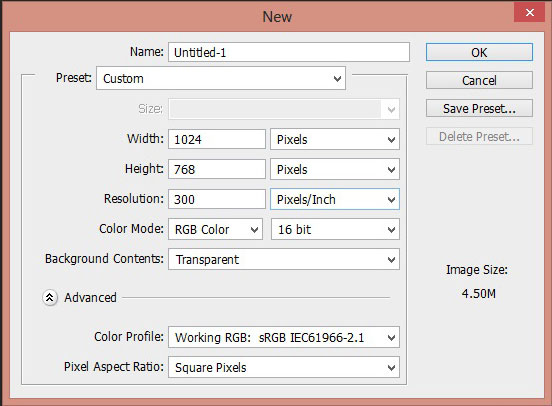Click the Background Contents label
Screen dimensions: 552x406
click(x=104, y=258)
